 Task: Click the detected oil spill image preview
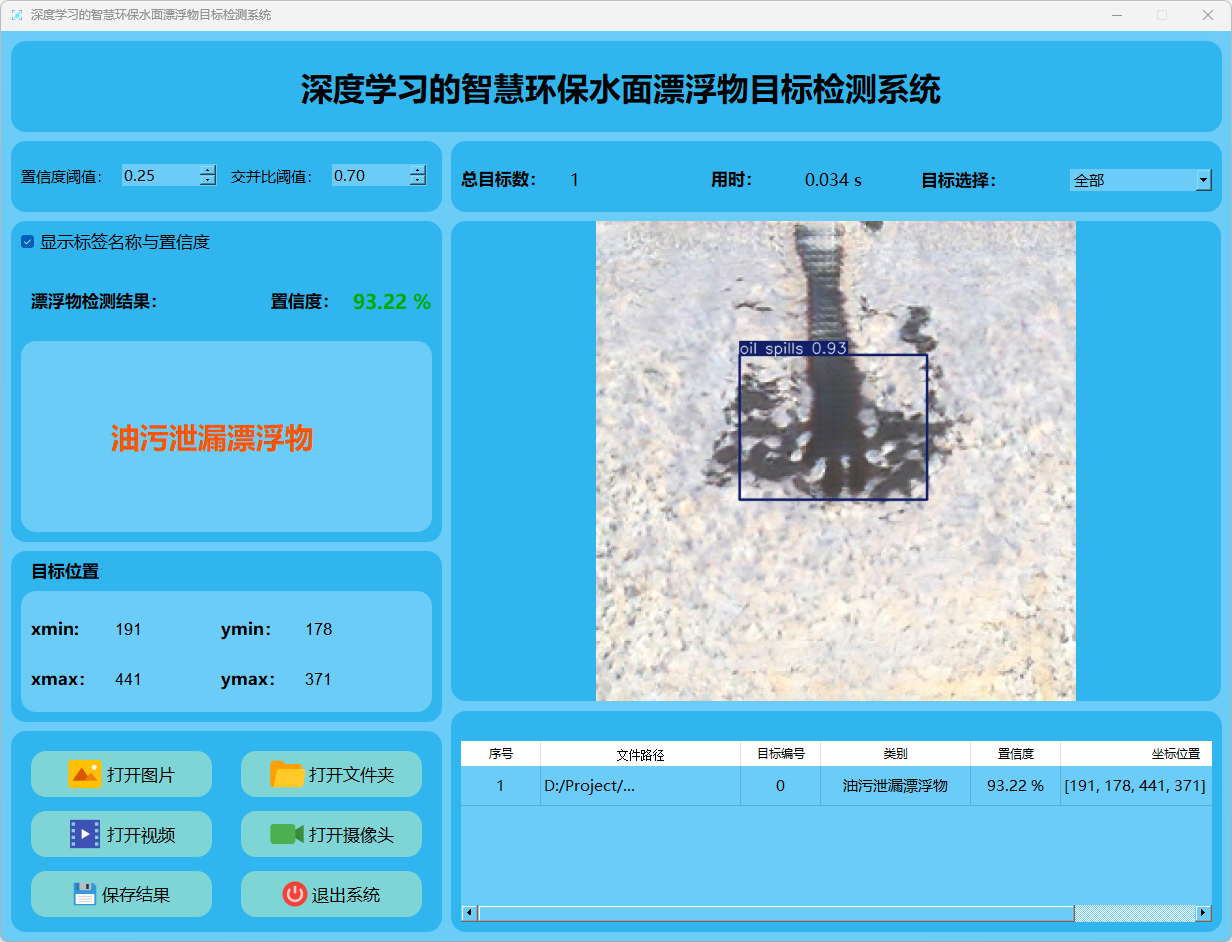[835, 460]
